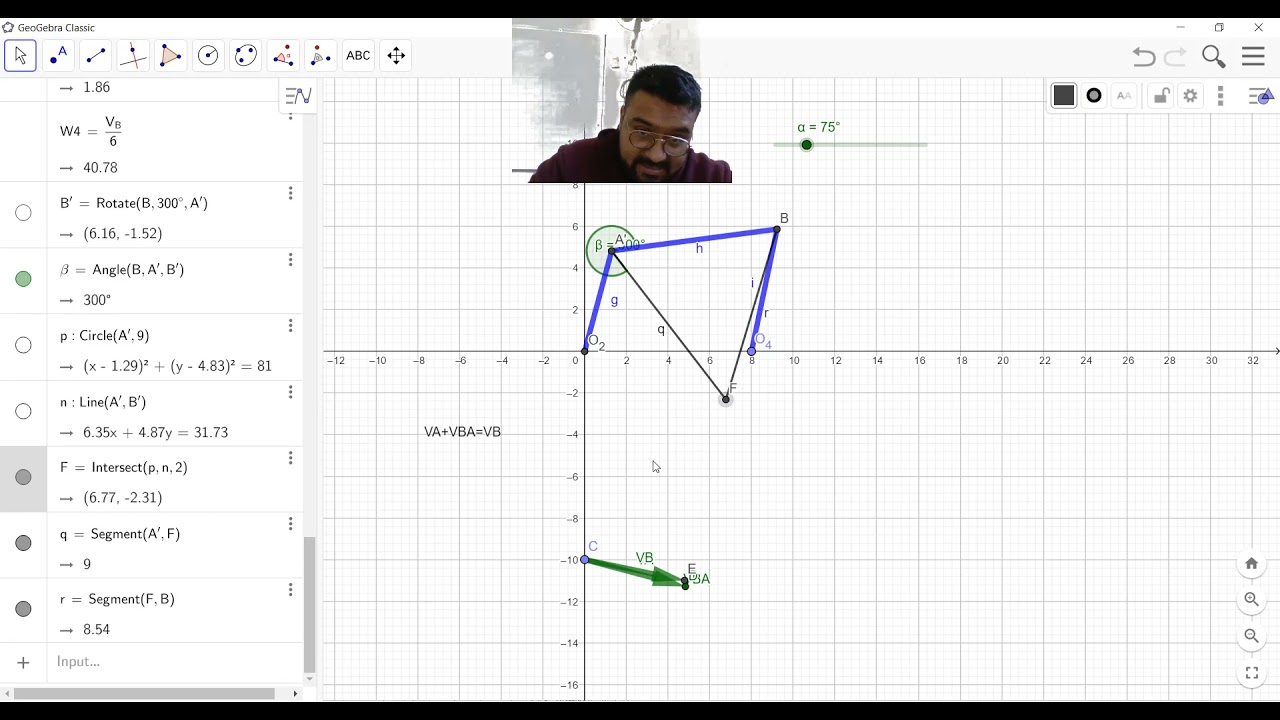
Task: Click the (6.77, -2.31) coordinate value
Action: (123, 498)
